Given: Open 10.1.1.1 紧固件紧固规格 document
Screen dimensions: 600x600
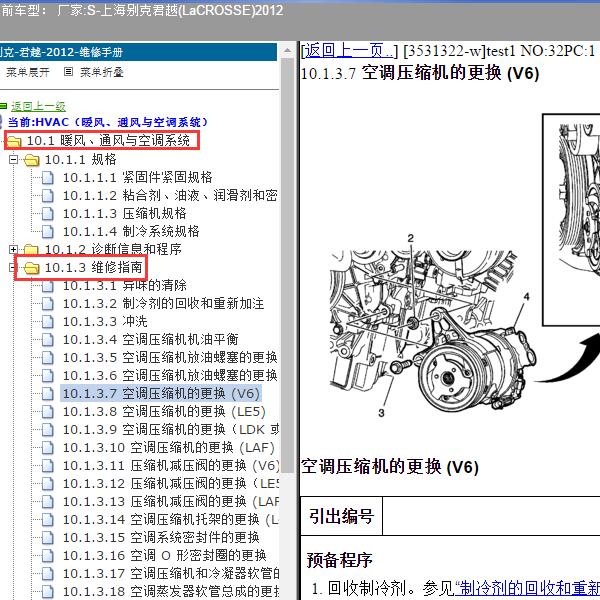Looking at the screenshot, I should point(137,177).
